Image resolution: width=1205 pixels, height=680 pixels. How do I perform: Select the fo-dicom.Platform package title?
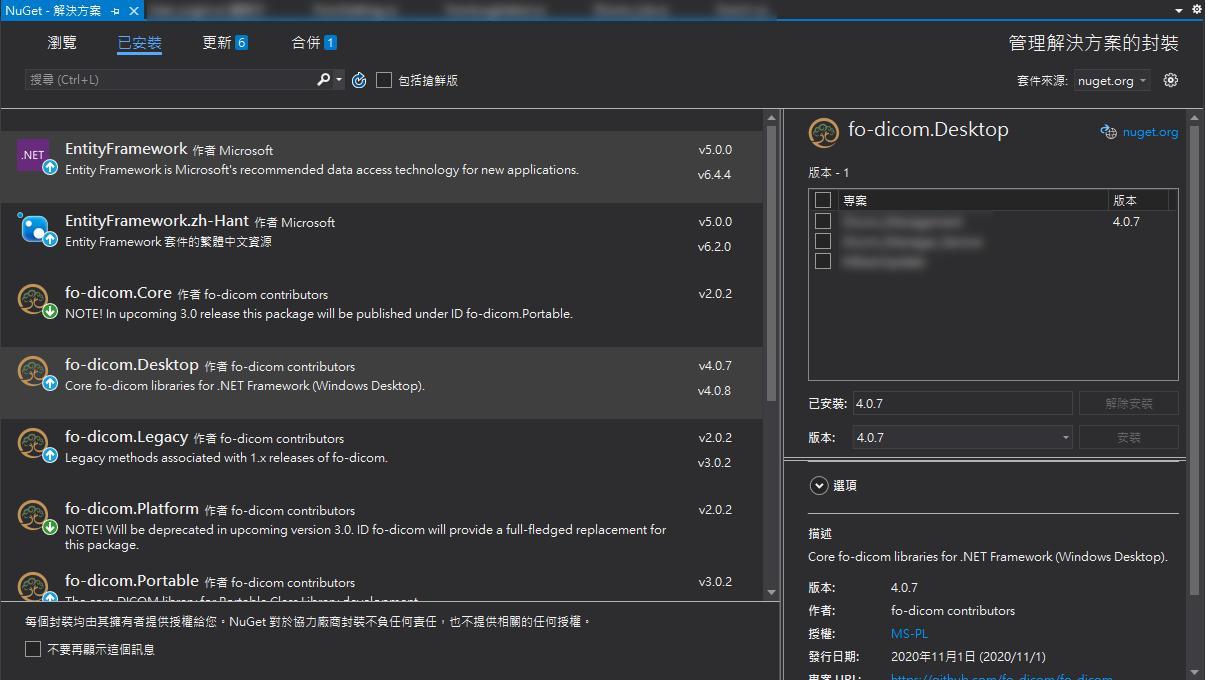coord(132,509)
